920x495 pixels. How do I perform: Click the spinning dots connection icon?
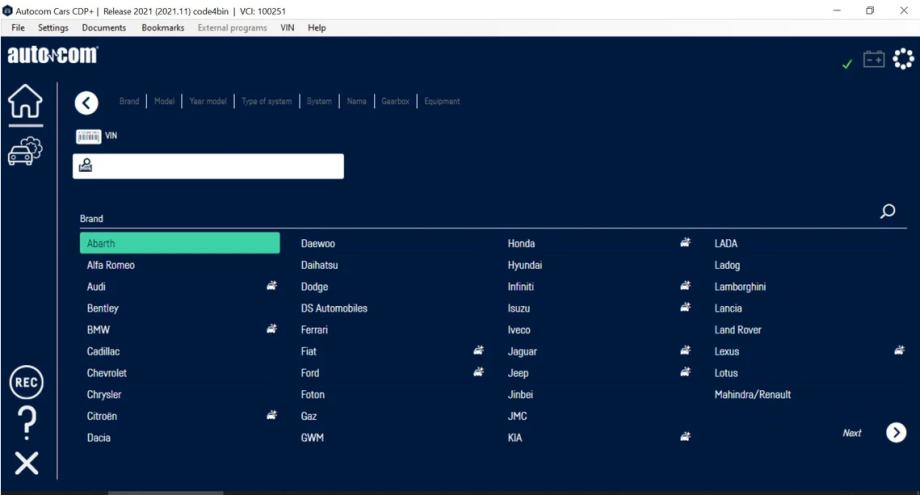903,60
